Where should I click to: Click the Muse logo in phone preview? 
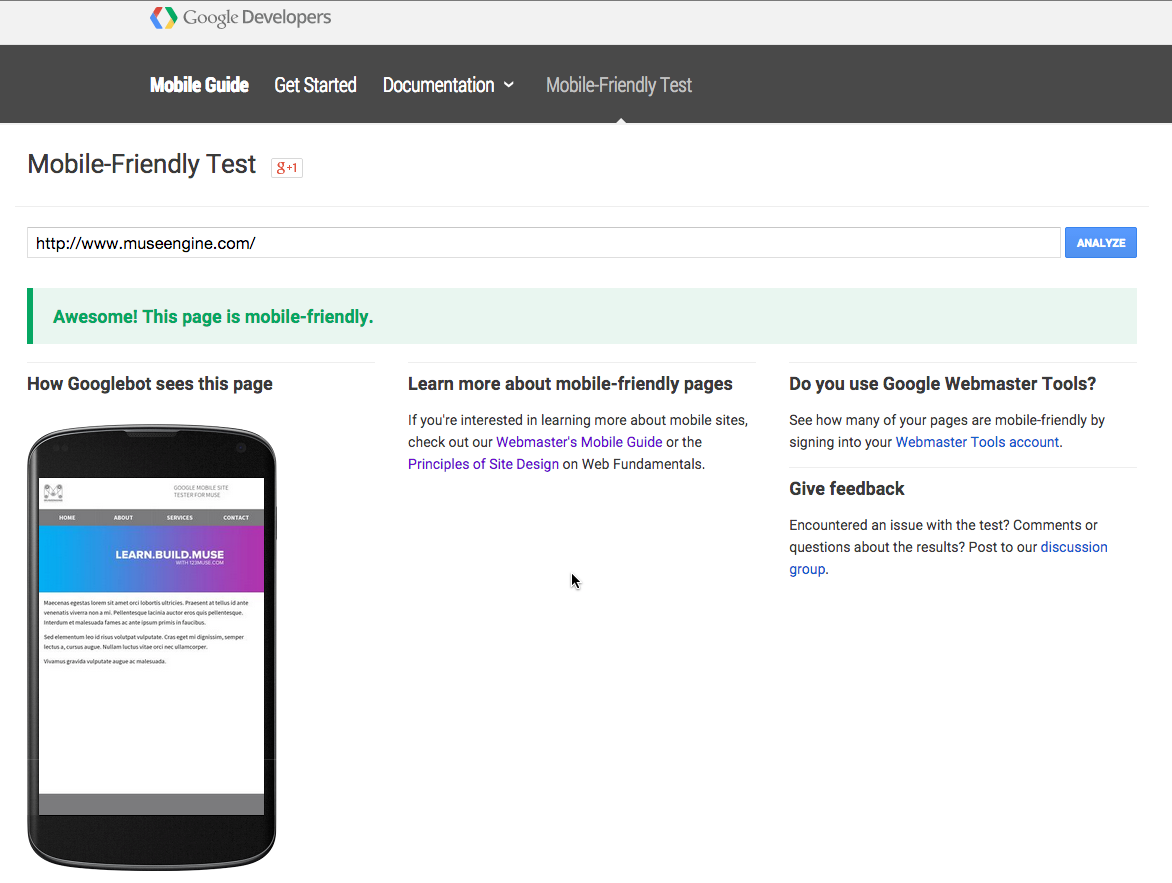click(x=53, y=493)
